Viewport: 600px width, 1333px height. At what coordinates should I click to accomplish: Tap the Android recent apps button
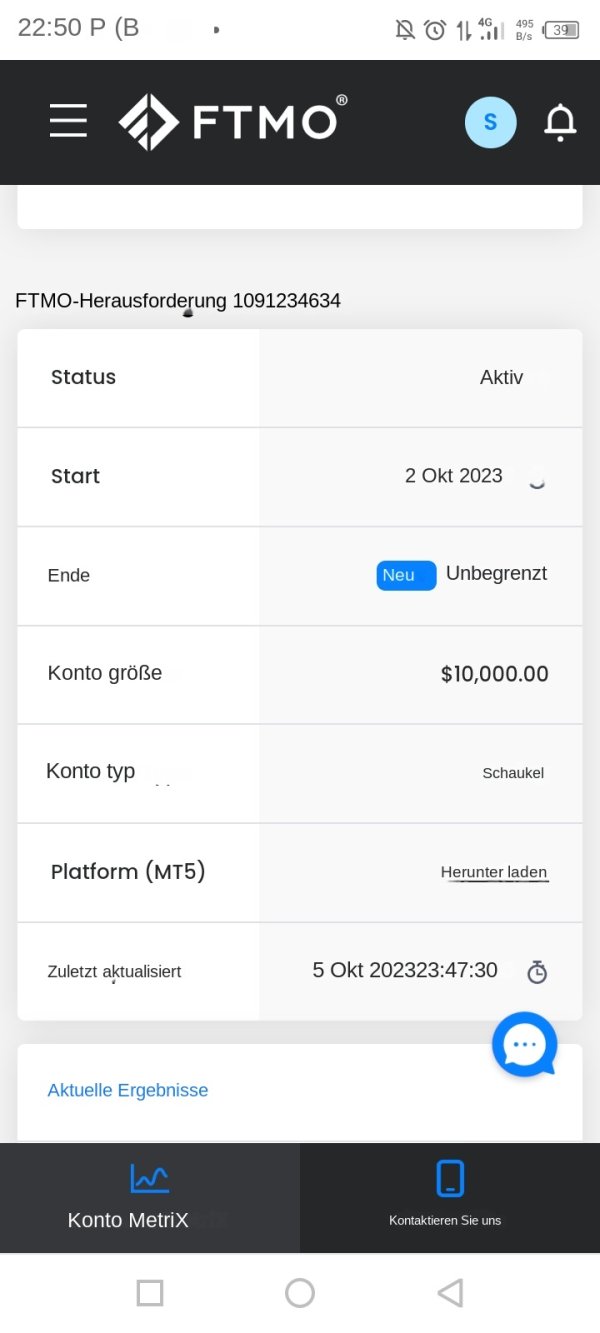(150, 1293)
